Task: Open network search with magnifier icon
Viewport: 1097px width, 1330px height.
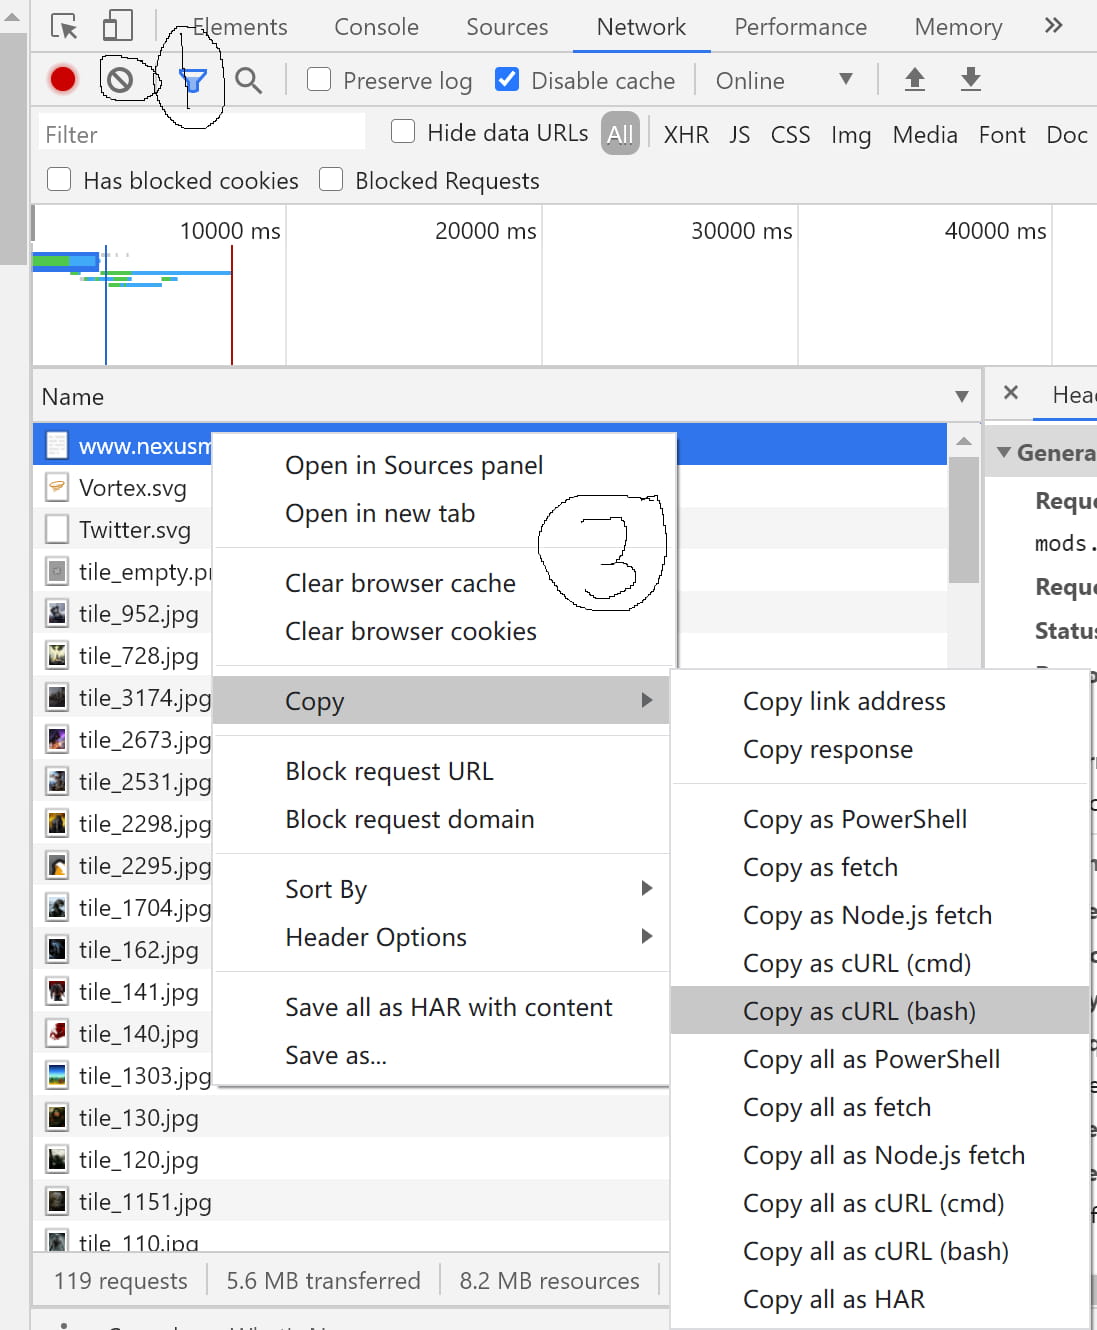Action: coord(249,80)
